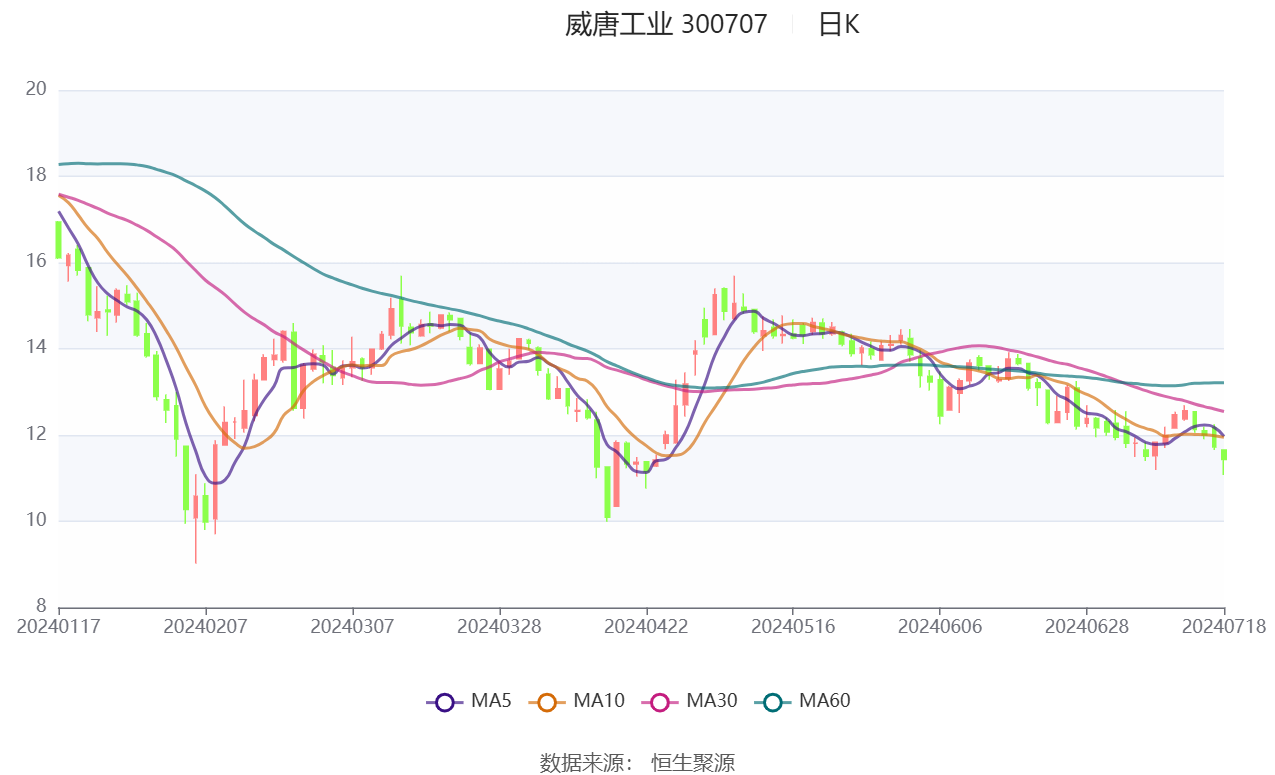Toggle MA30 visibility via its legend text
This screenshot has width=1275, height=775.
711,701
